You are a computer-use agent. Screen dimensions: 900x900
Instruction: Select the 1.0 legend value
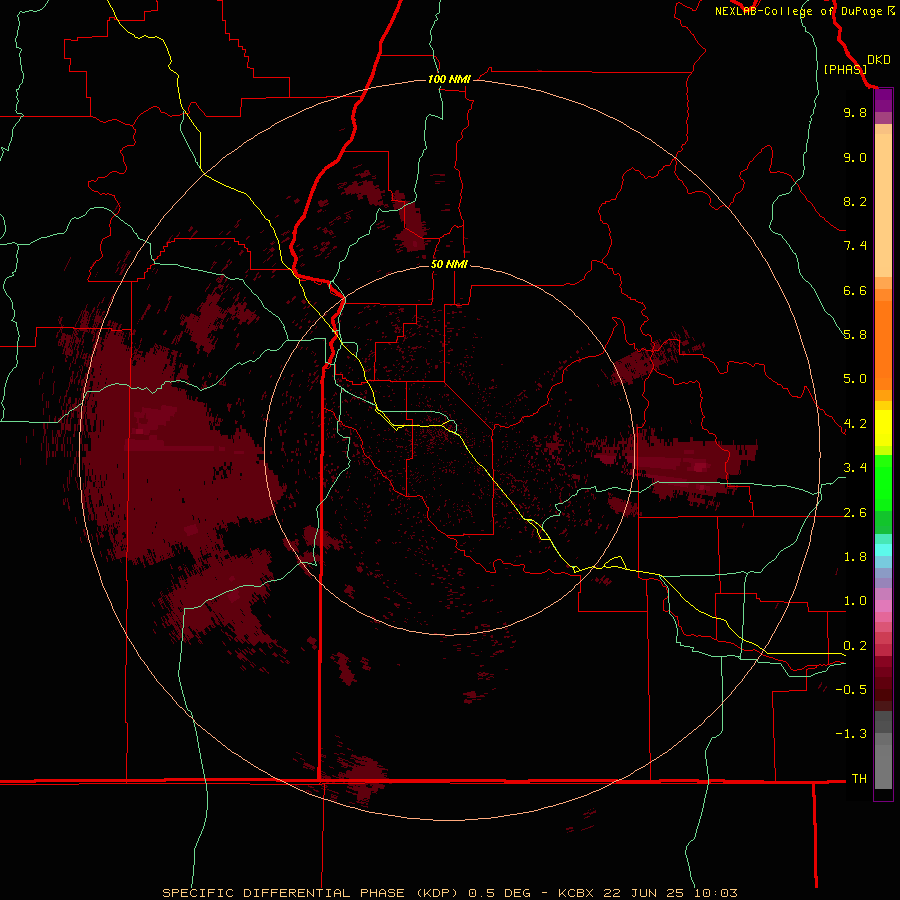tap(855, 601)
